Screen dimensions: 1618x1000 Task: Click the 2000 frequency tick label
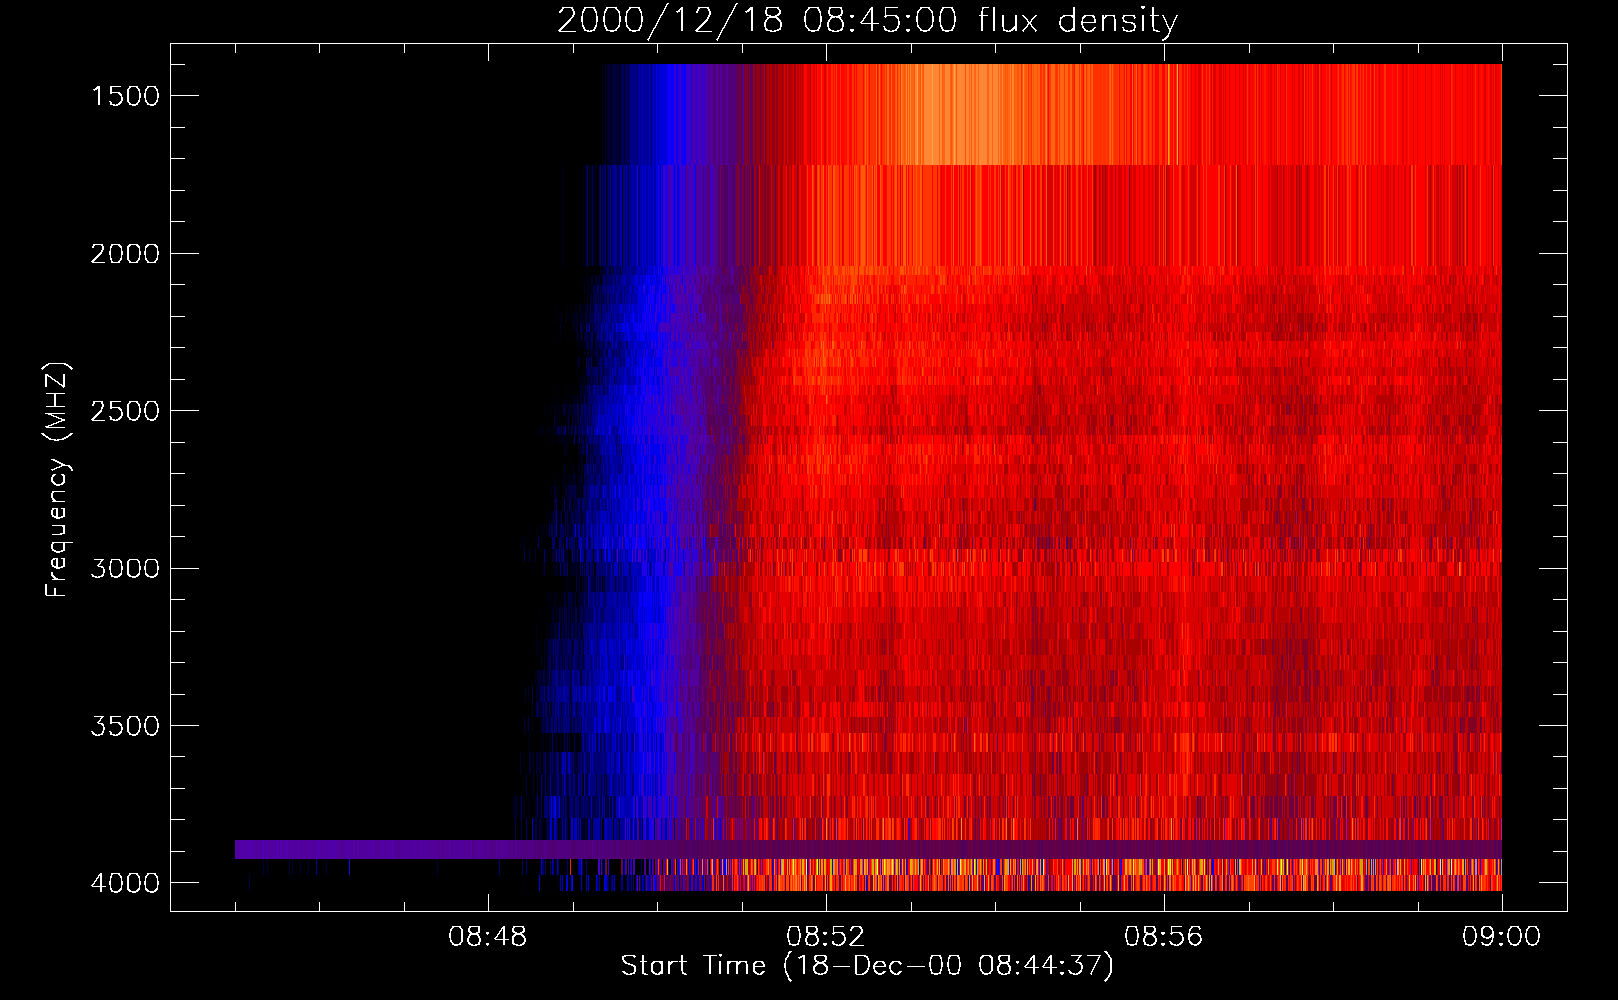(x=125, y=254)
